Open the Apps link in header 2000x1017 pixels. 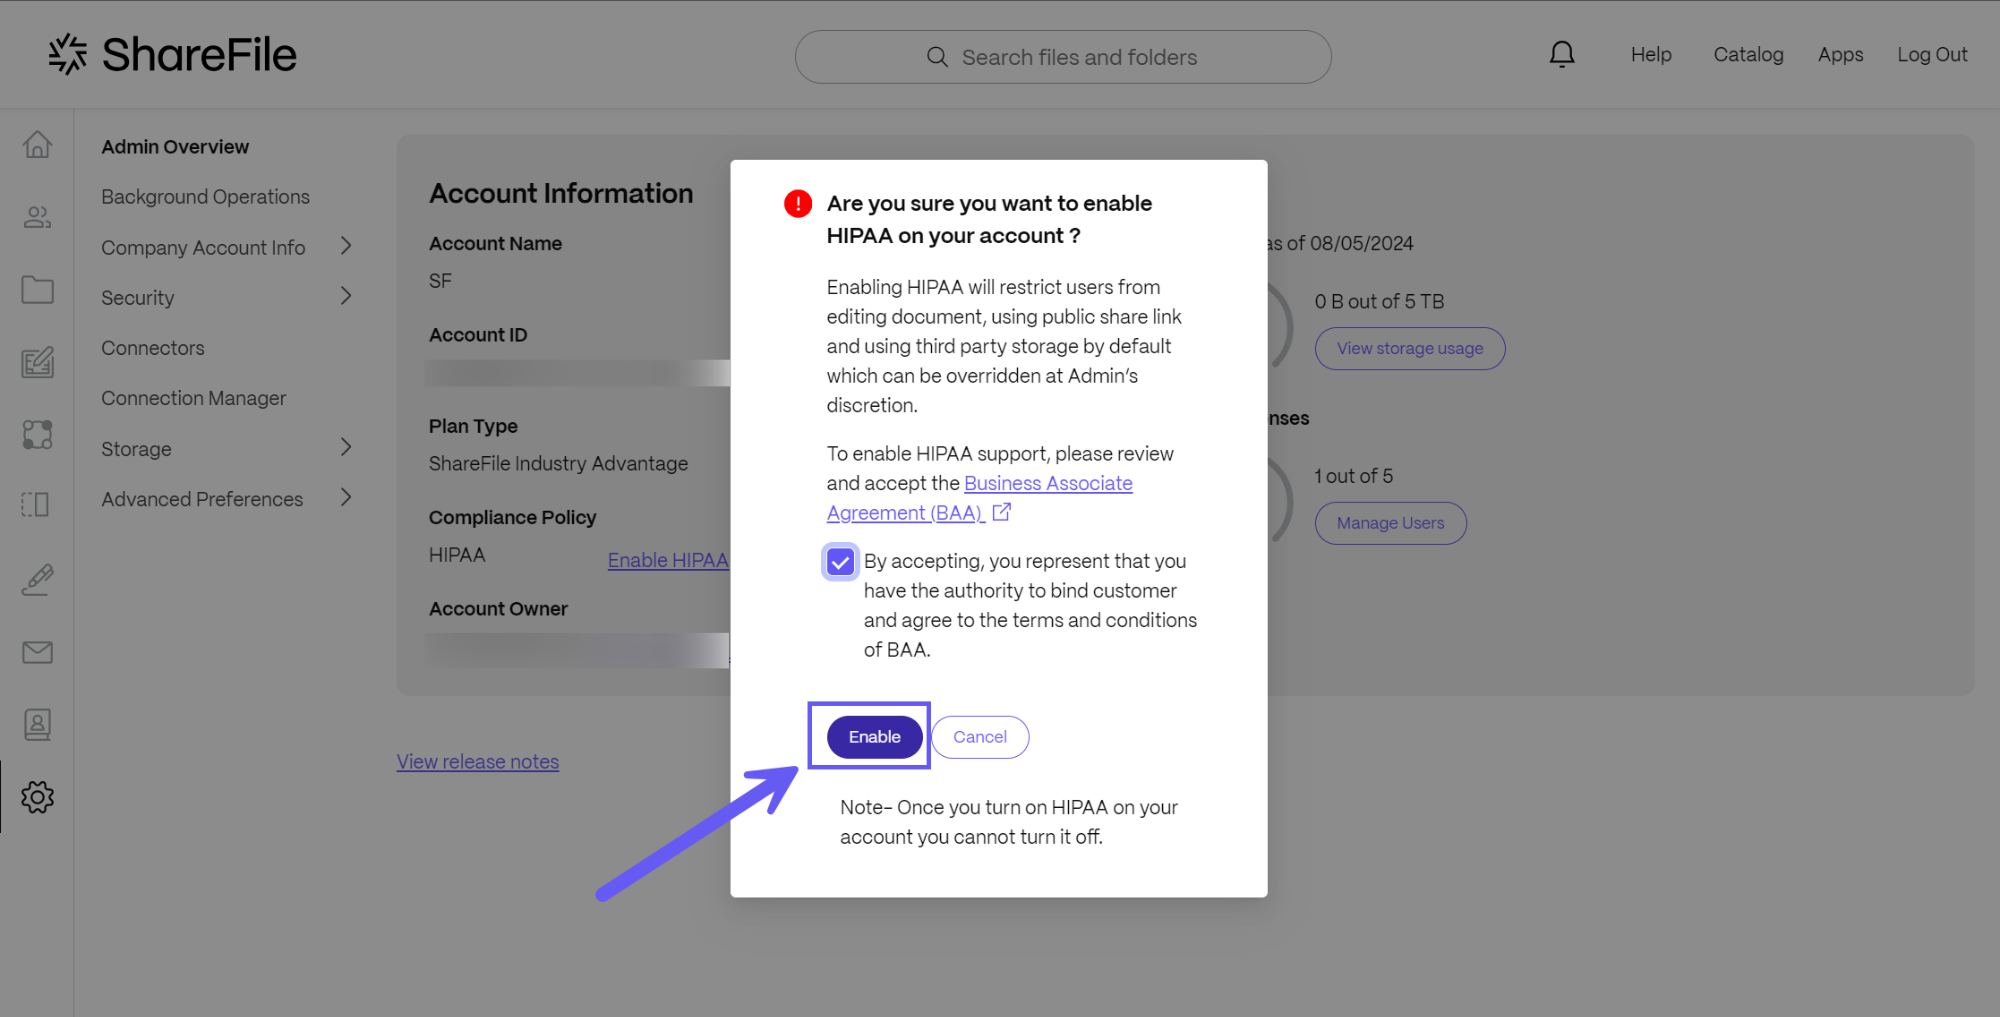(1840, 55)
